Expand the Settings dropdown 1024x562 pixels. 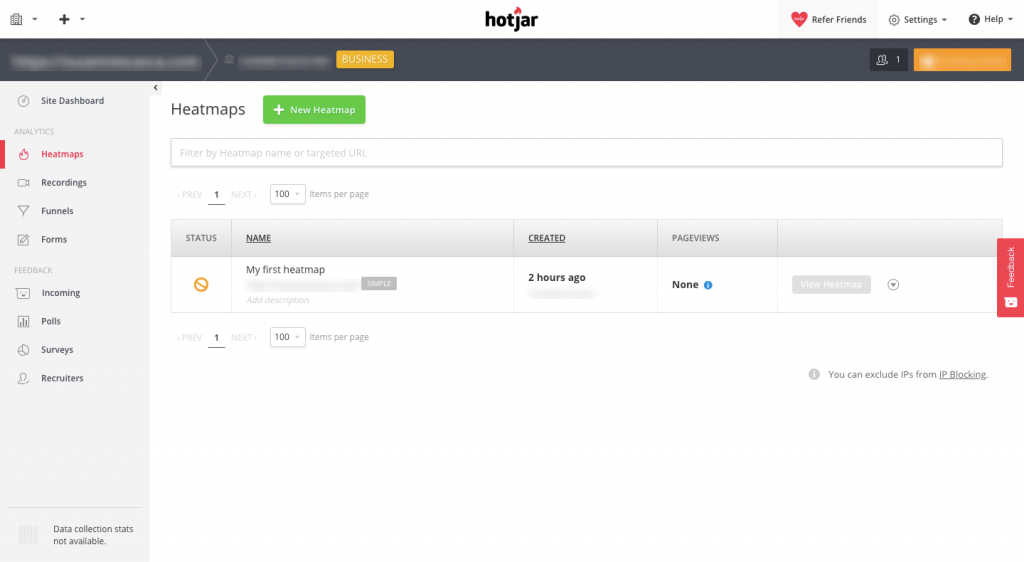coord(944,20)
